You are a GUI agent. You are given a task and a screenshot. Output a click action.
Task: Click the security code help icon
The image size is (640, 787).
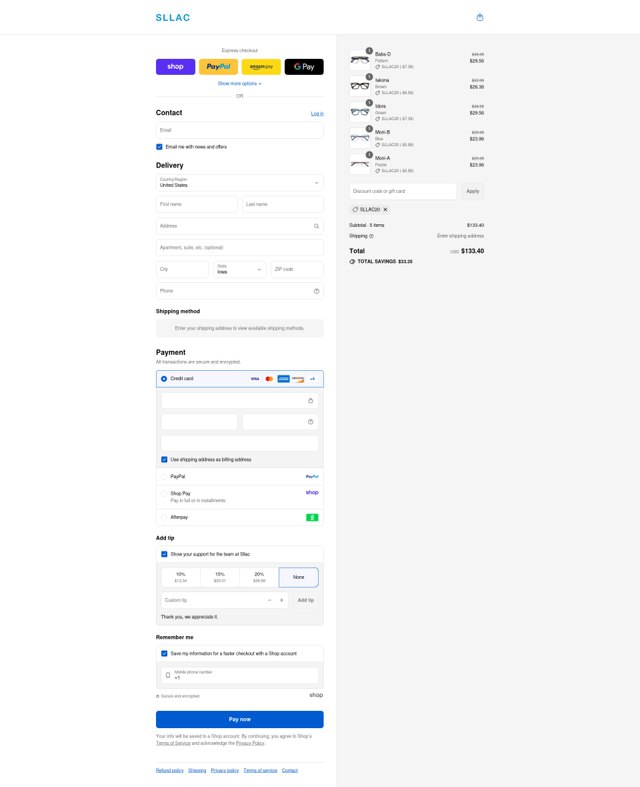click(x=310, y=422)
